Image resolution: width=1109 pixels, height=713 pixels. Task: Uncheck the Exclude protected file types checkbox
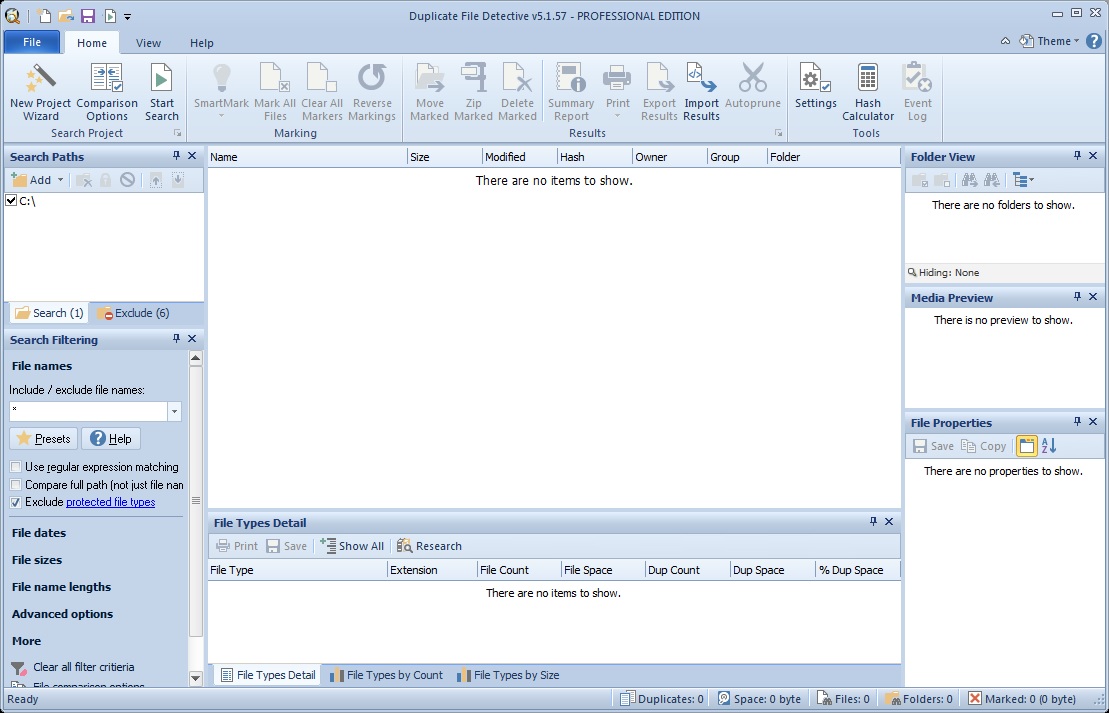point(16,502)
